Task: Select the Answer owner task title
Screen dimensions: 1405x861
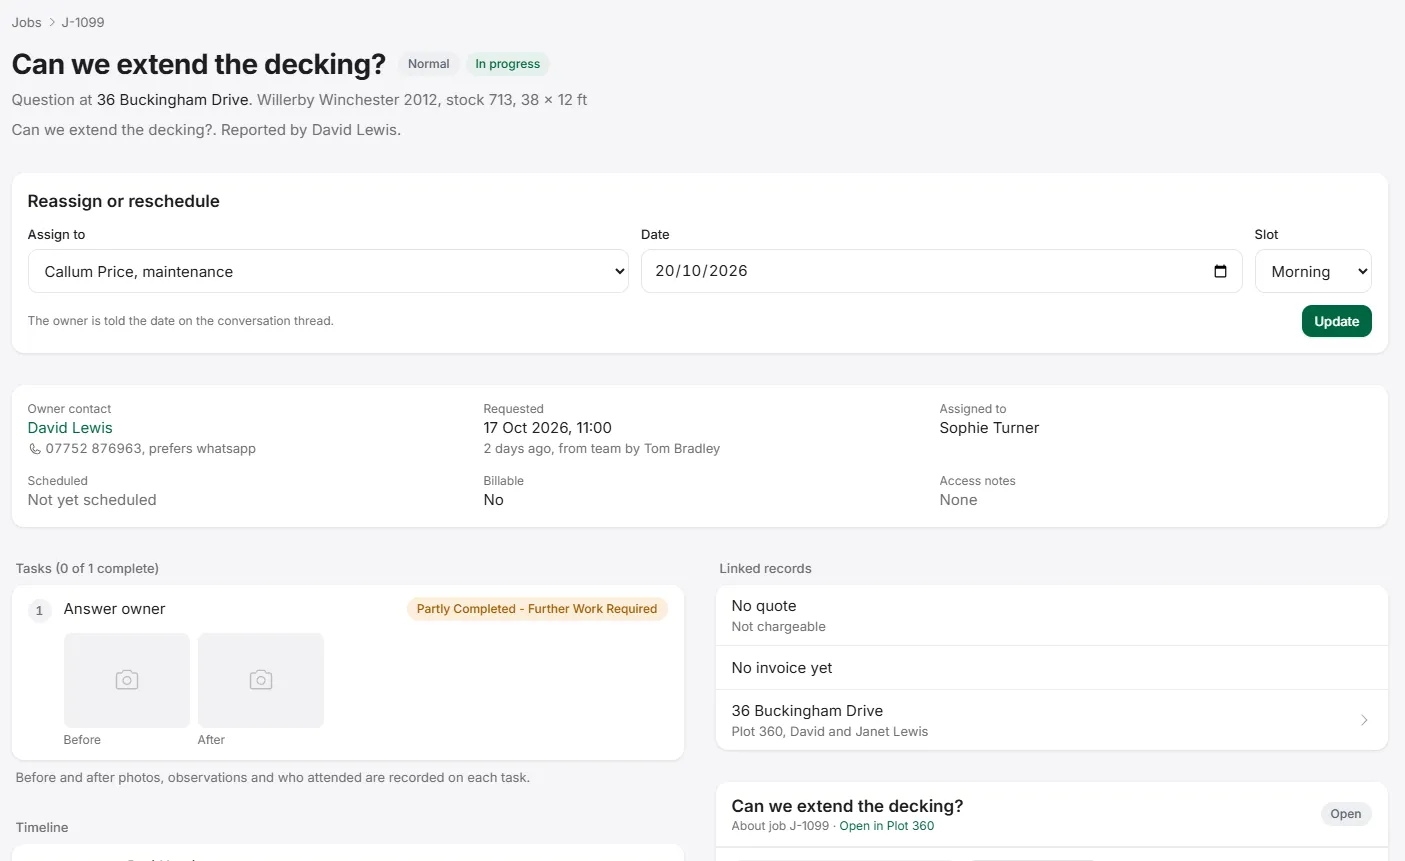Action: coord(115,609)
